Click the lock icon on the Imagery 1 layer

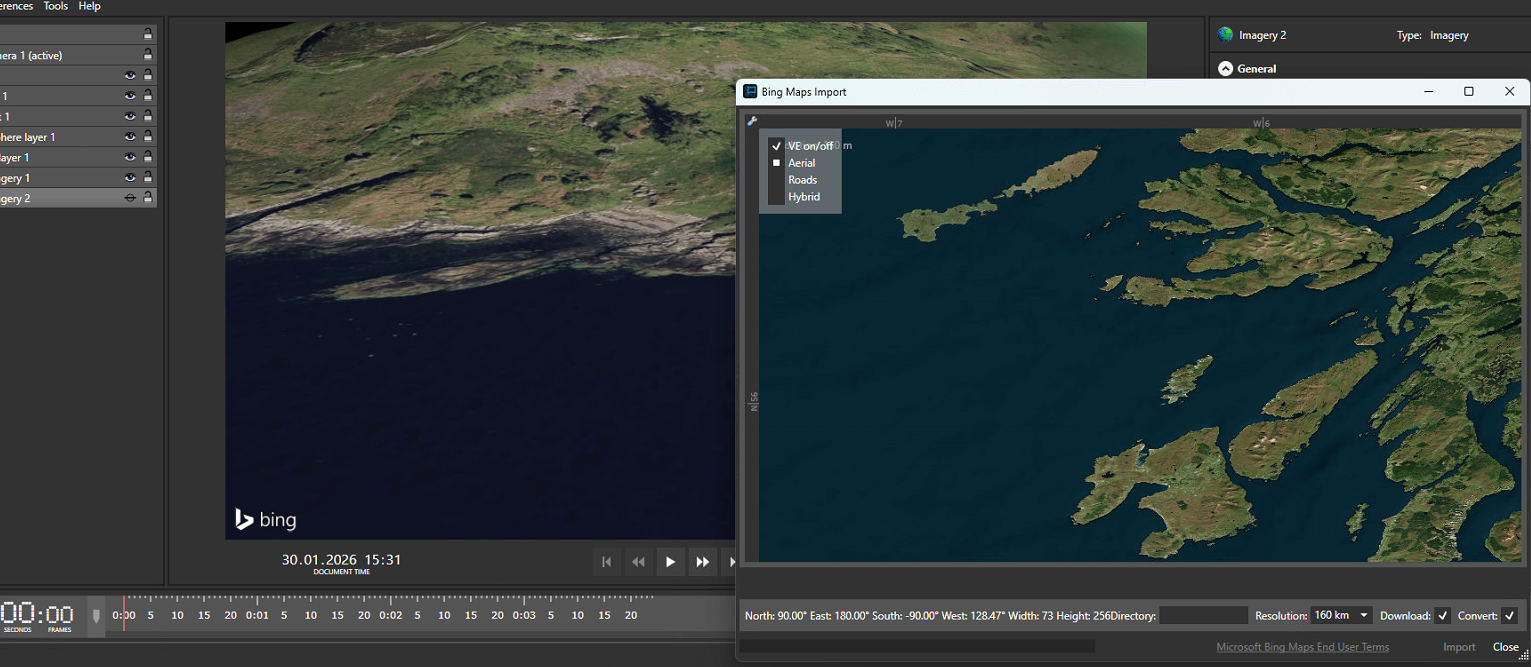coord(148,178)
